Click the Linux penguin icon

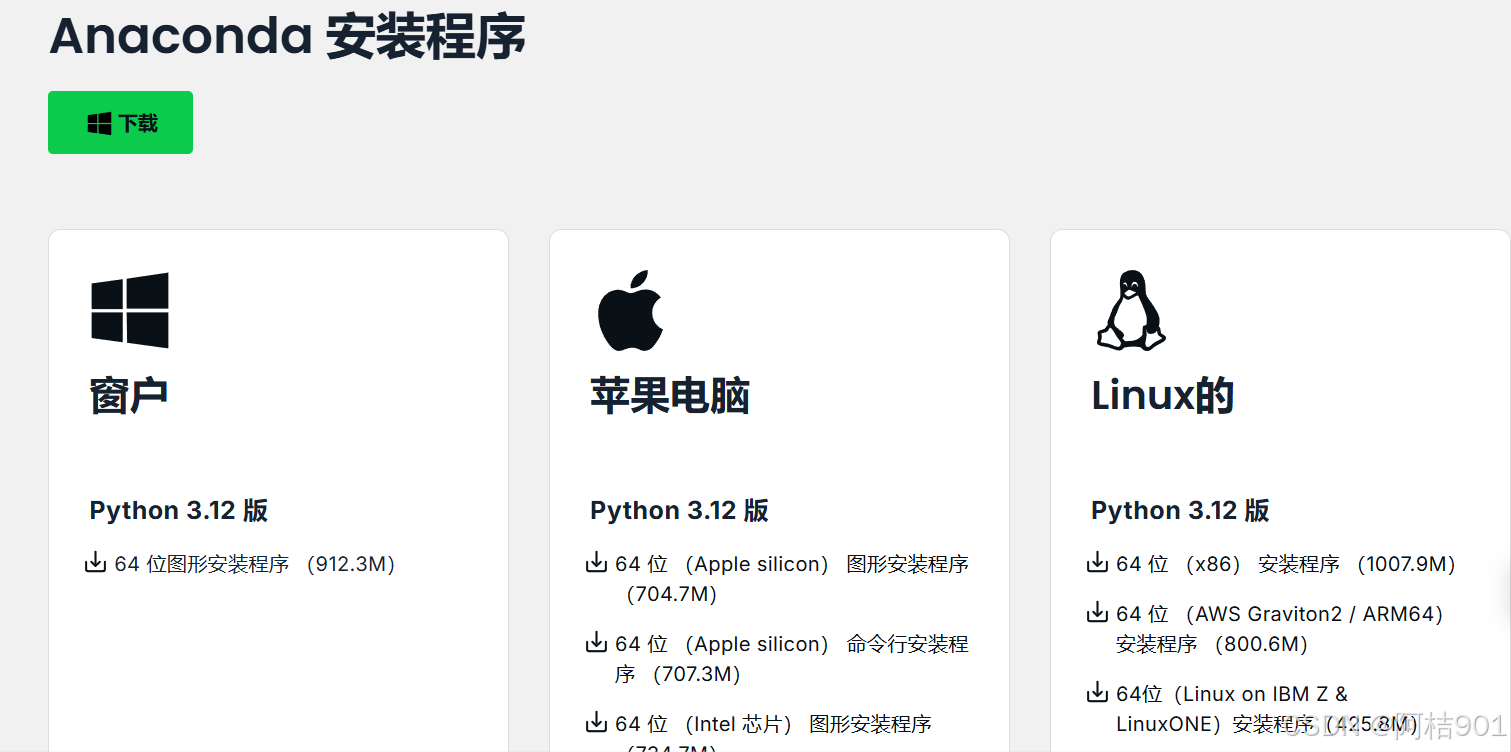pos(1132,310)
